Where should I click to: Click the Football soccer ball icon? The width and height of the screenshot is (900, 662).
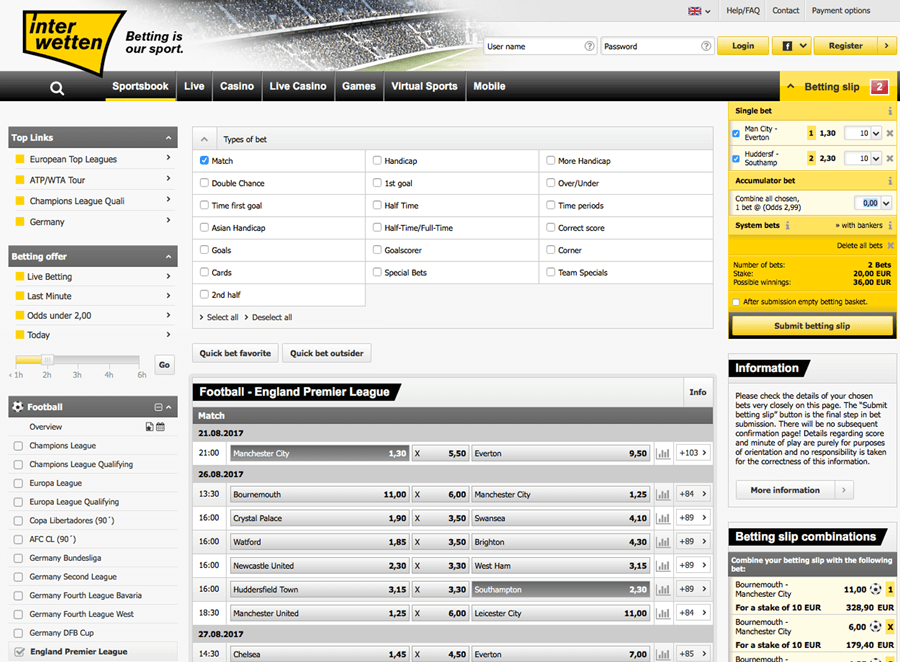(x=18, y=407)
